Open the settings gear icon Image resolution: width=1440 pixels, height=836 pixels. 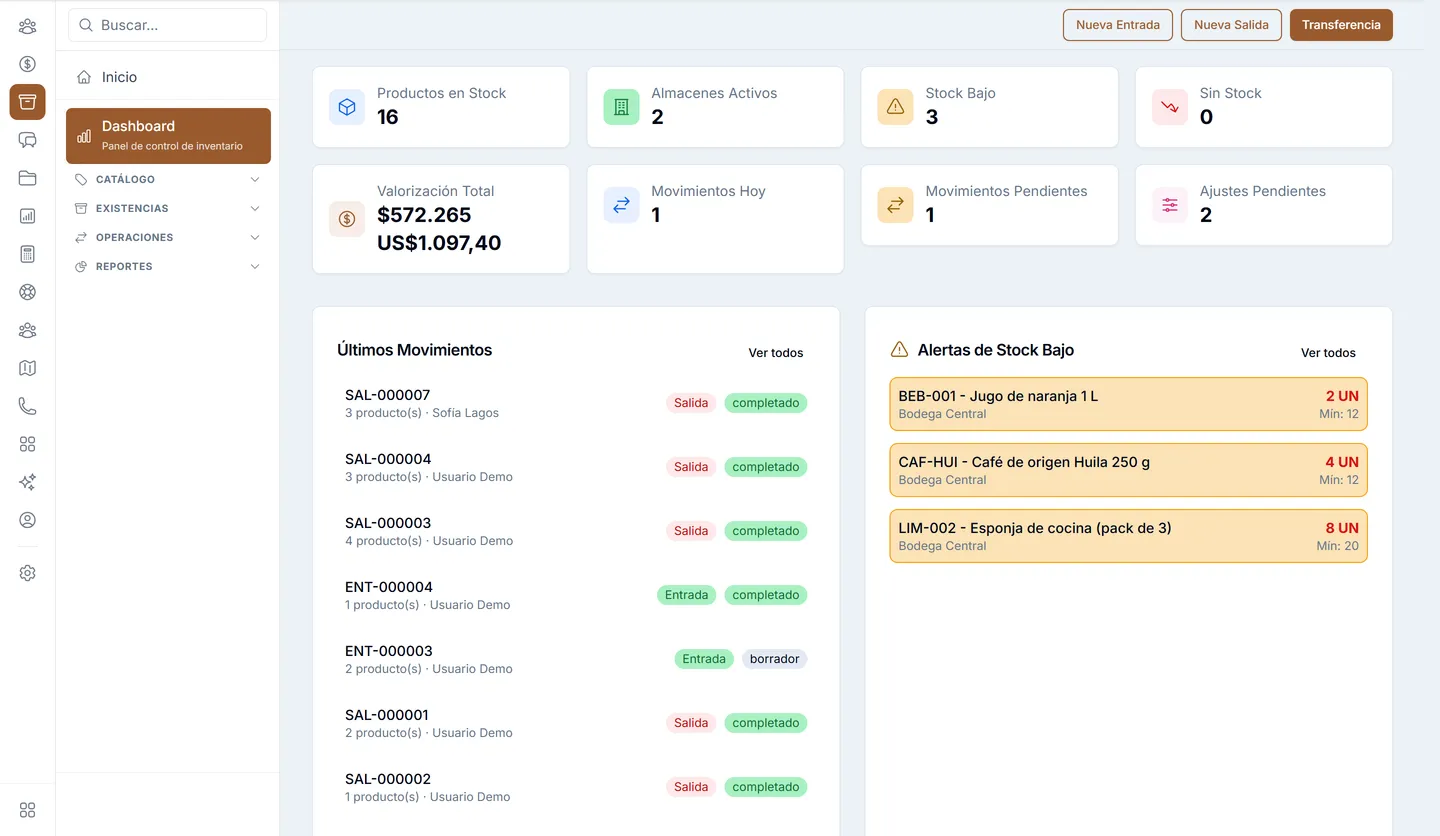[x=27, y=573]
